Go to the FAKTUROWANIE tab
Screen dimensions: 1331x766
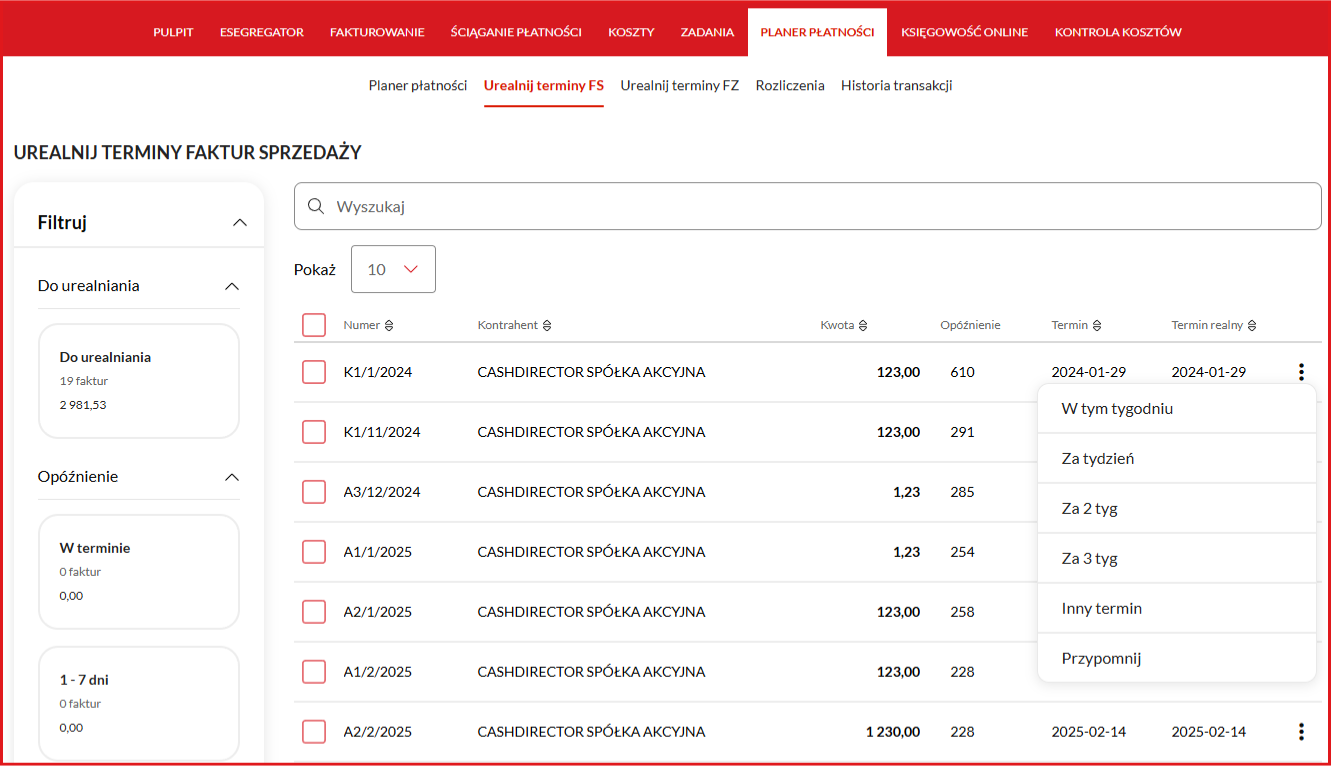[377, 32]
